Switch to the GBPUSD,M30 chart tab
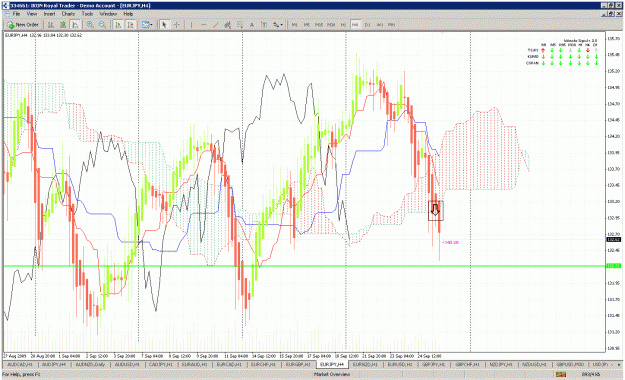 coord(570,364)
